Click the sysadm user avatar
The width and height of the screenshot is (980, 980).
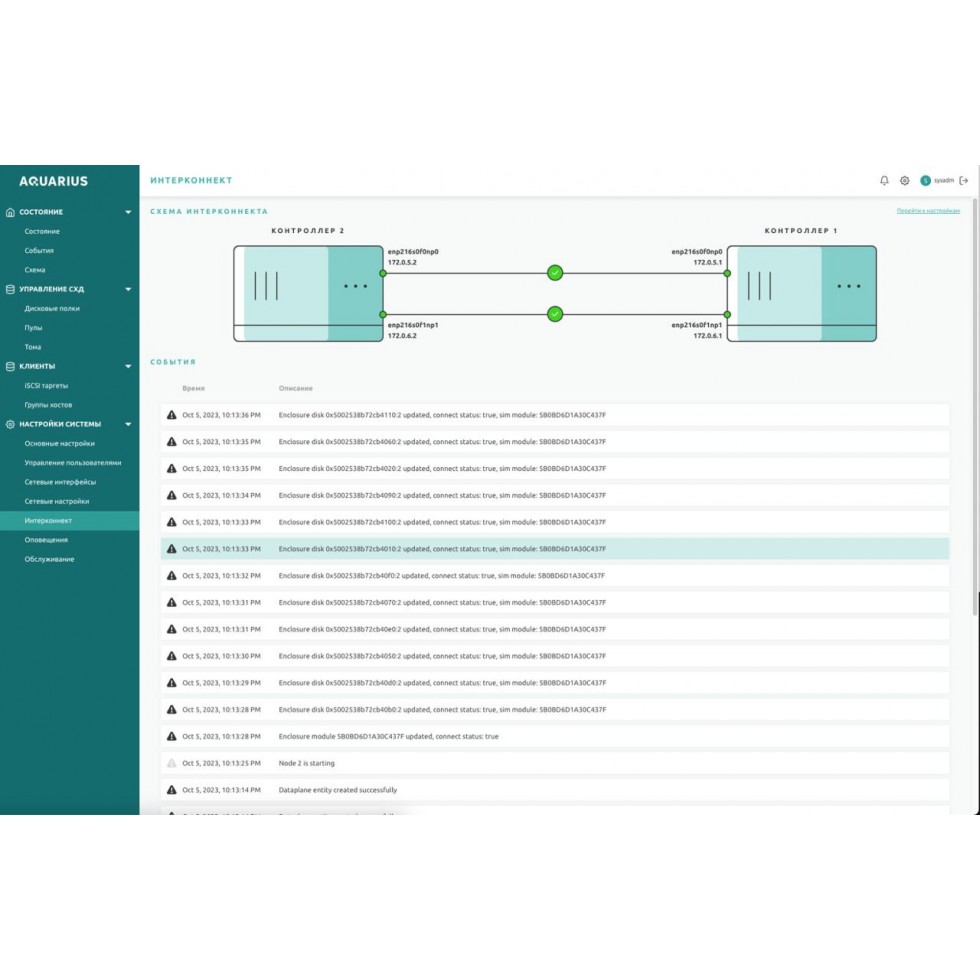[925, 181]
